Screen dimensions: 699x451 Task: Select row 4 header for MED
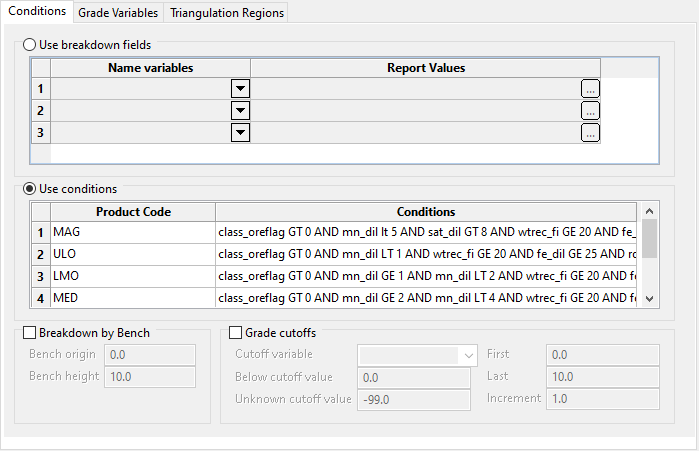[x=41, y=297]
